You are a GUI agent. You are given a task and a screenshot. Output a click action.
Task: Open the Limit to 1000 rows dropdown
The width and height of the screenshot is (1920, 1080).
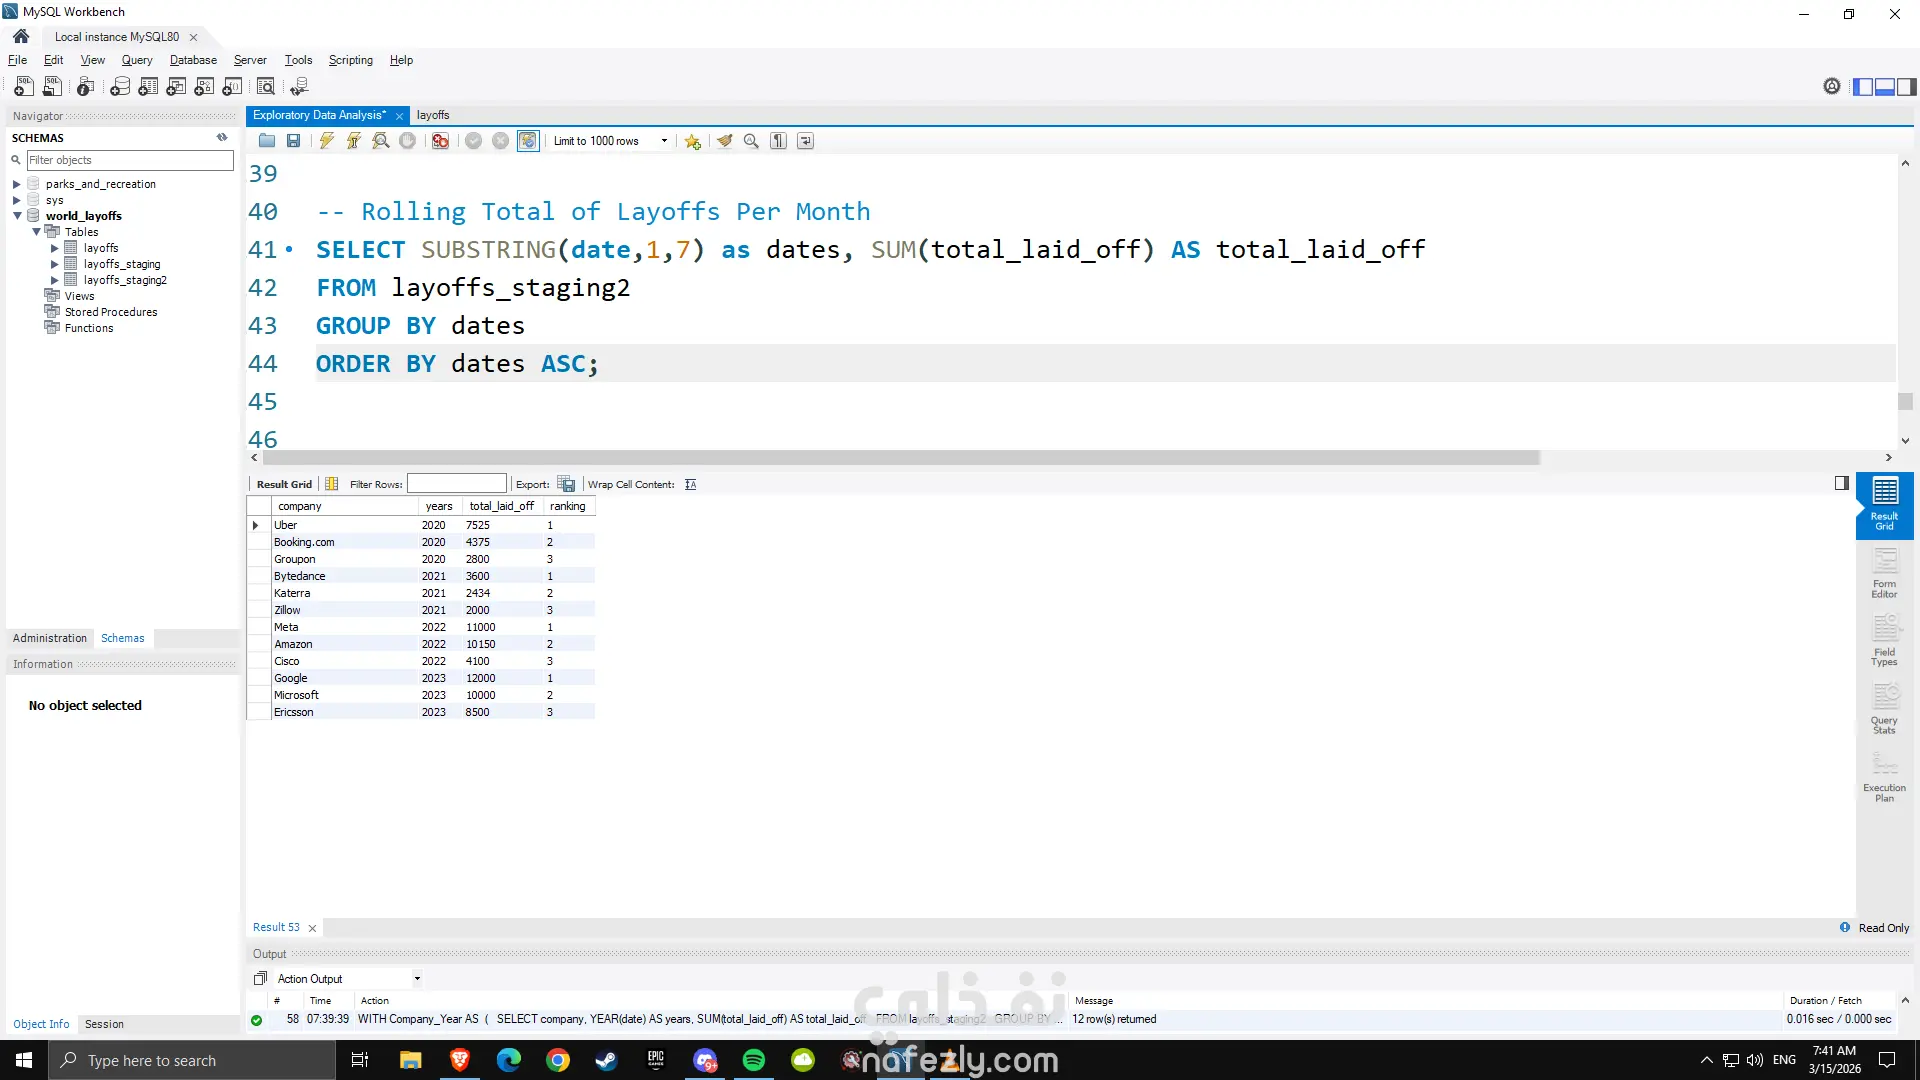coord(664,141)
